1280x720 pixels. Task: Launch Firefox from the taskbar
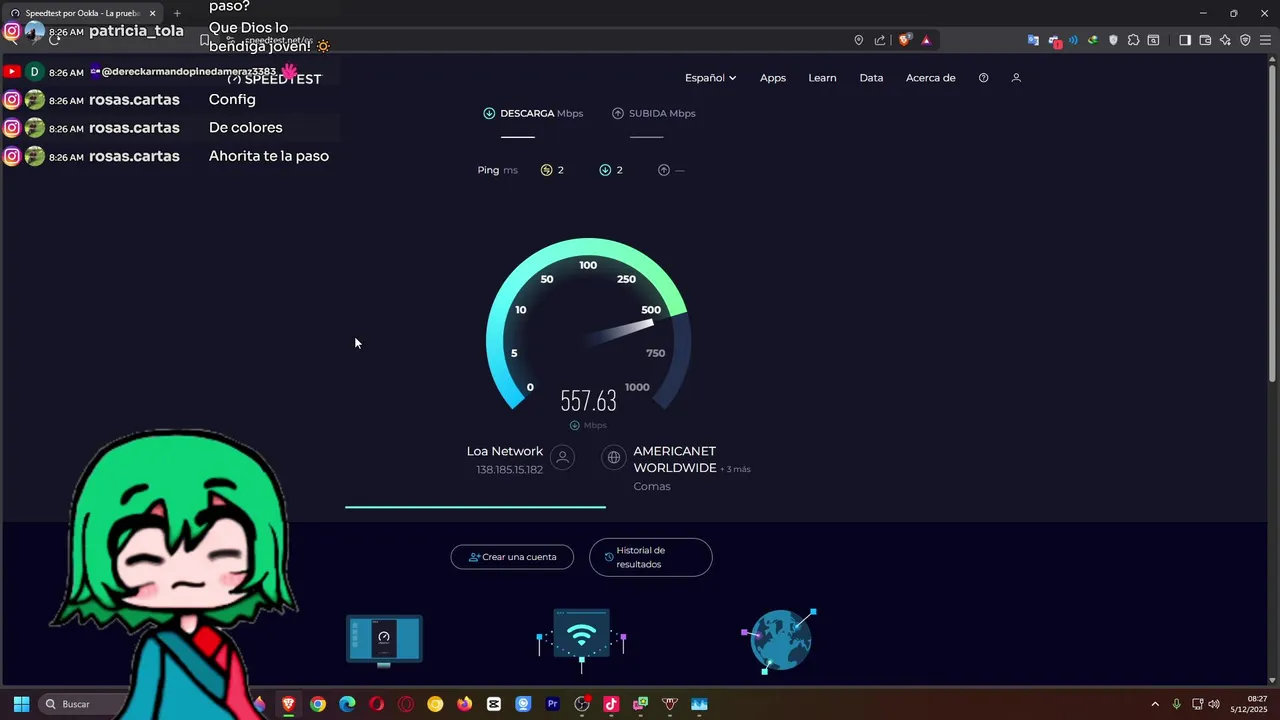[x=464, y=704]
